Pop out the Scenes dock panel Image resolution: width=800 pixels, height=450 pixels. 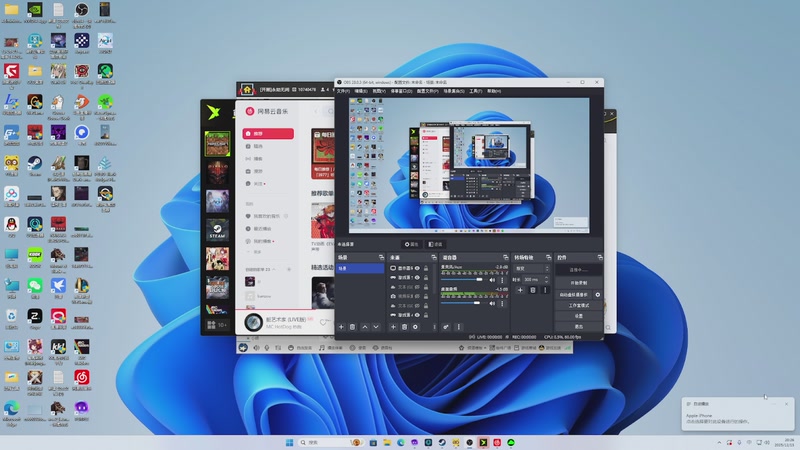(x=381, y=258)
